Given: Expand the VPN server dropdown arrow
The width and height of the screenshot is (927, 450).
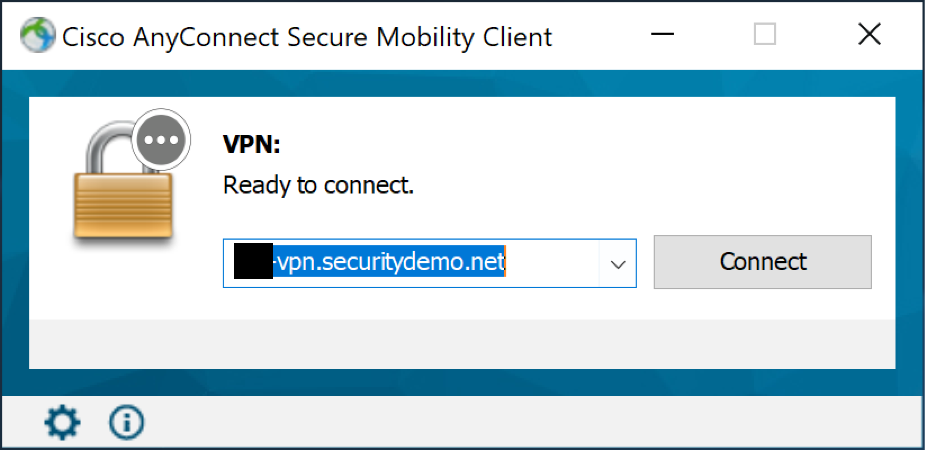Looking at the screenshot, I should point(617,264).
